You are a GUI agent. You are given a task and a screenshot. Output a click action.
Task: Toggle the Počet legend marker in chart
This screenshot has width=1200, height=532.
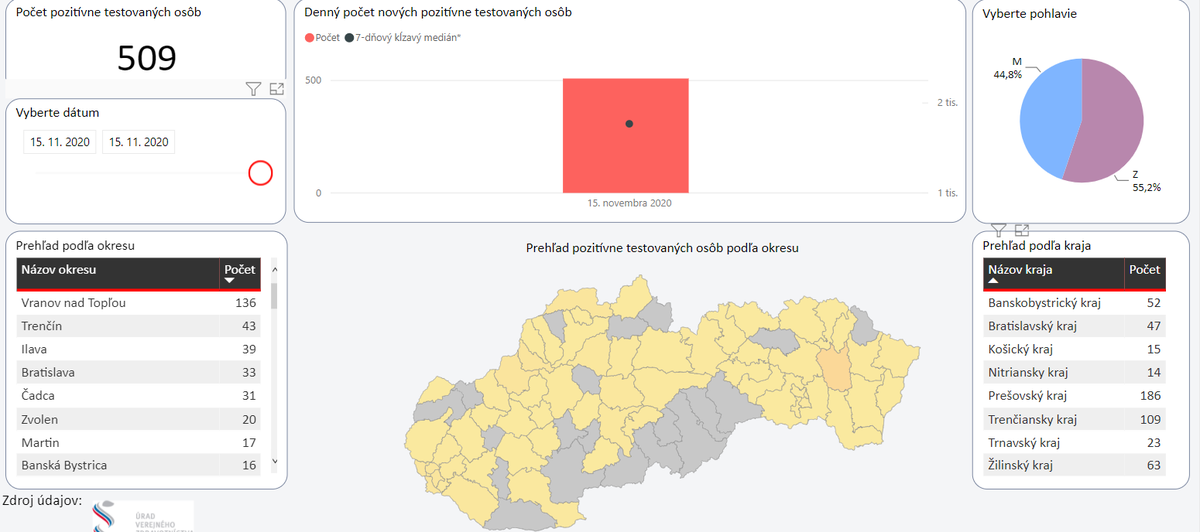[x=310, y=37]
